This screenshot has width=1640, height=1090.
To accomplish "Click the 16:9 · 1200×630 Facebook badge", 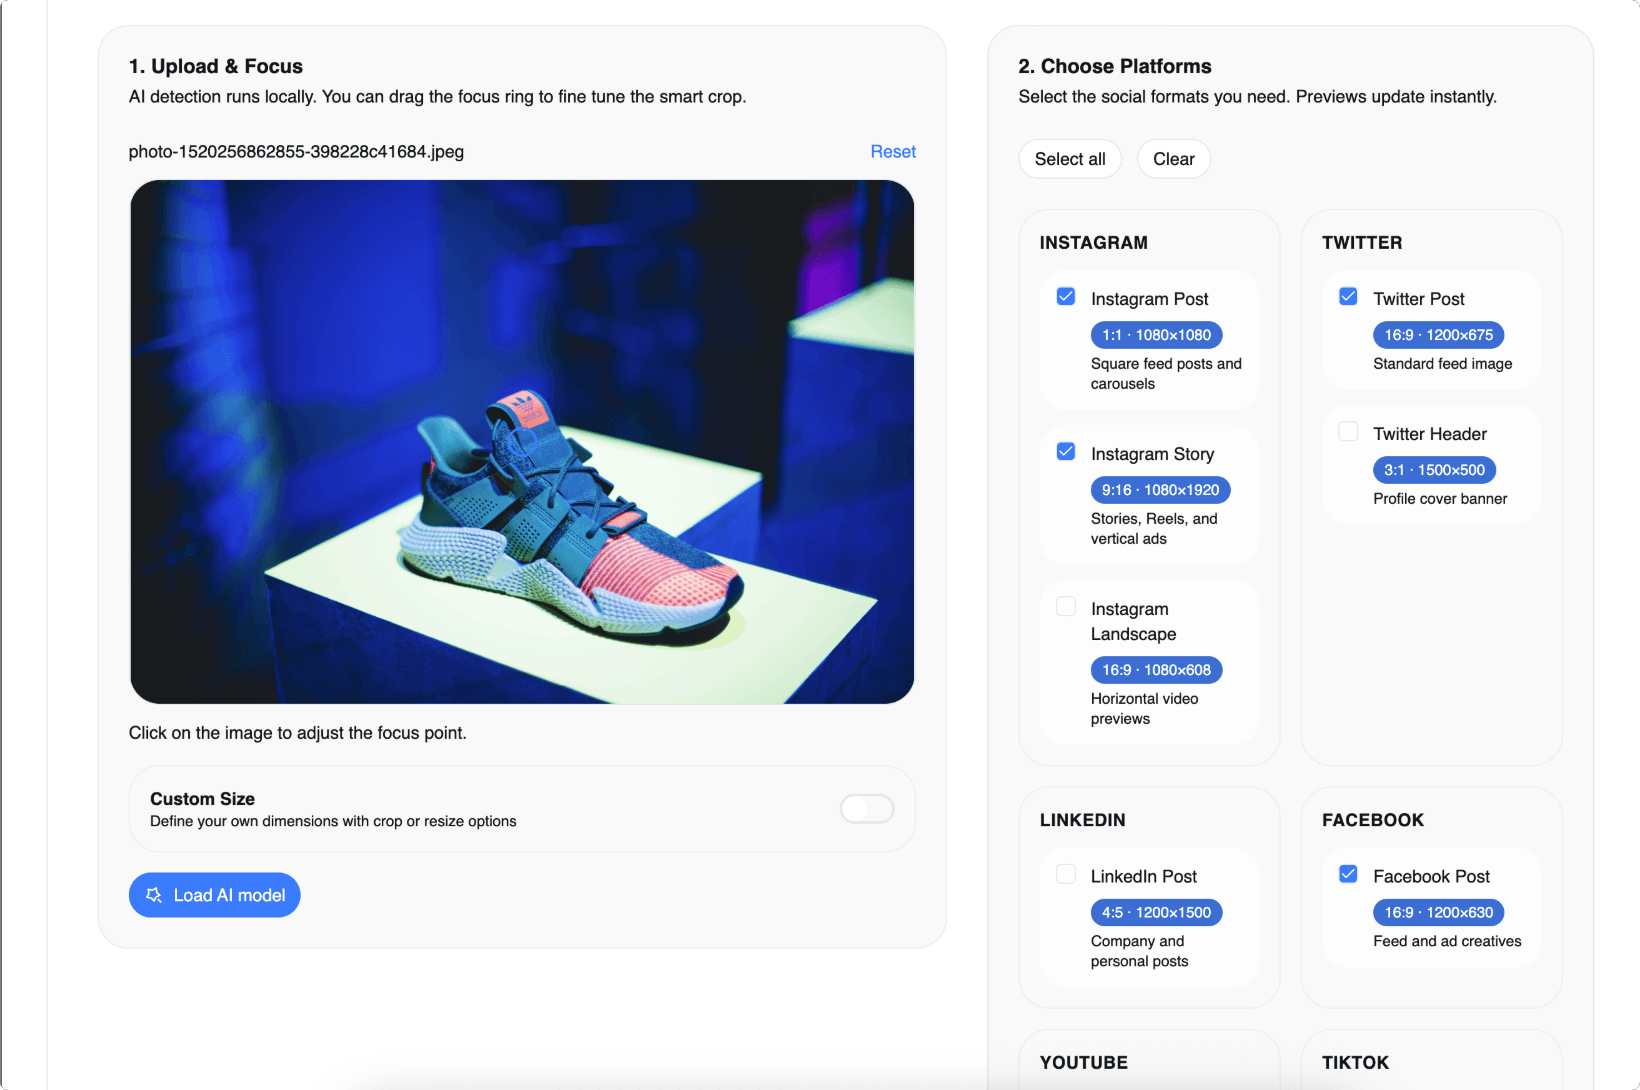I will pyautogui.click(x=1438, y=912).
